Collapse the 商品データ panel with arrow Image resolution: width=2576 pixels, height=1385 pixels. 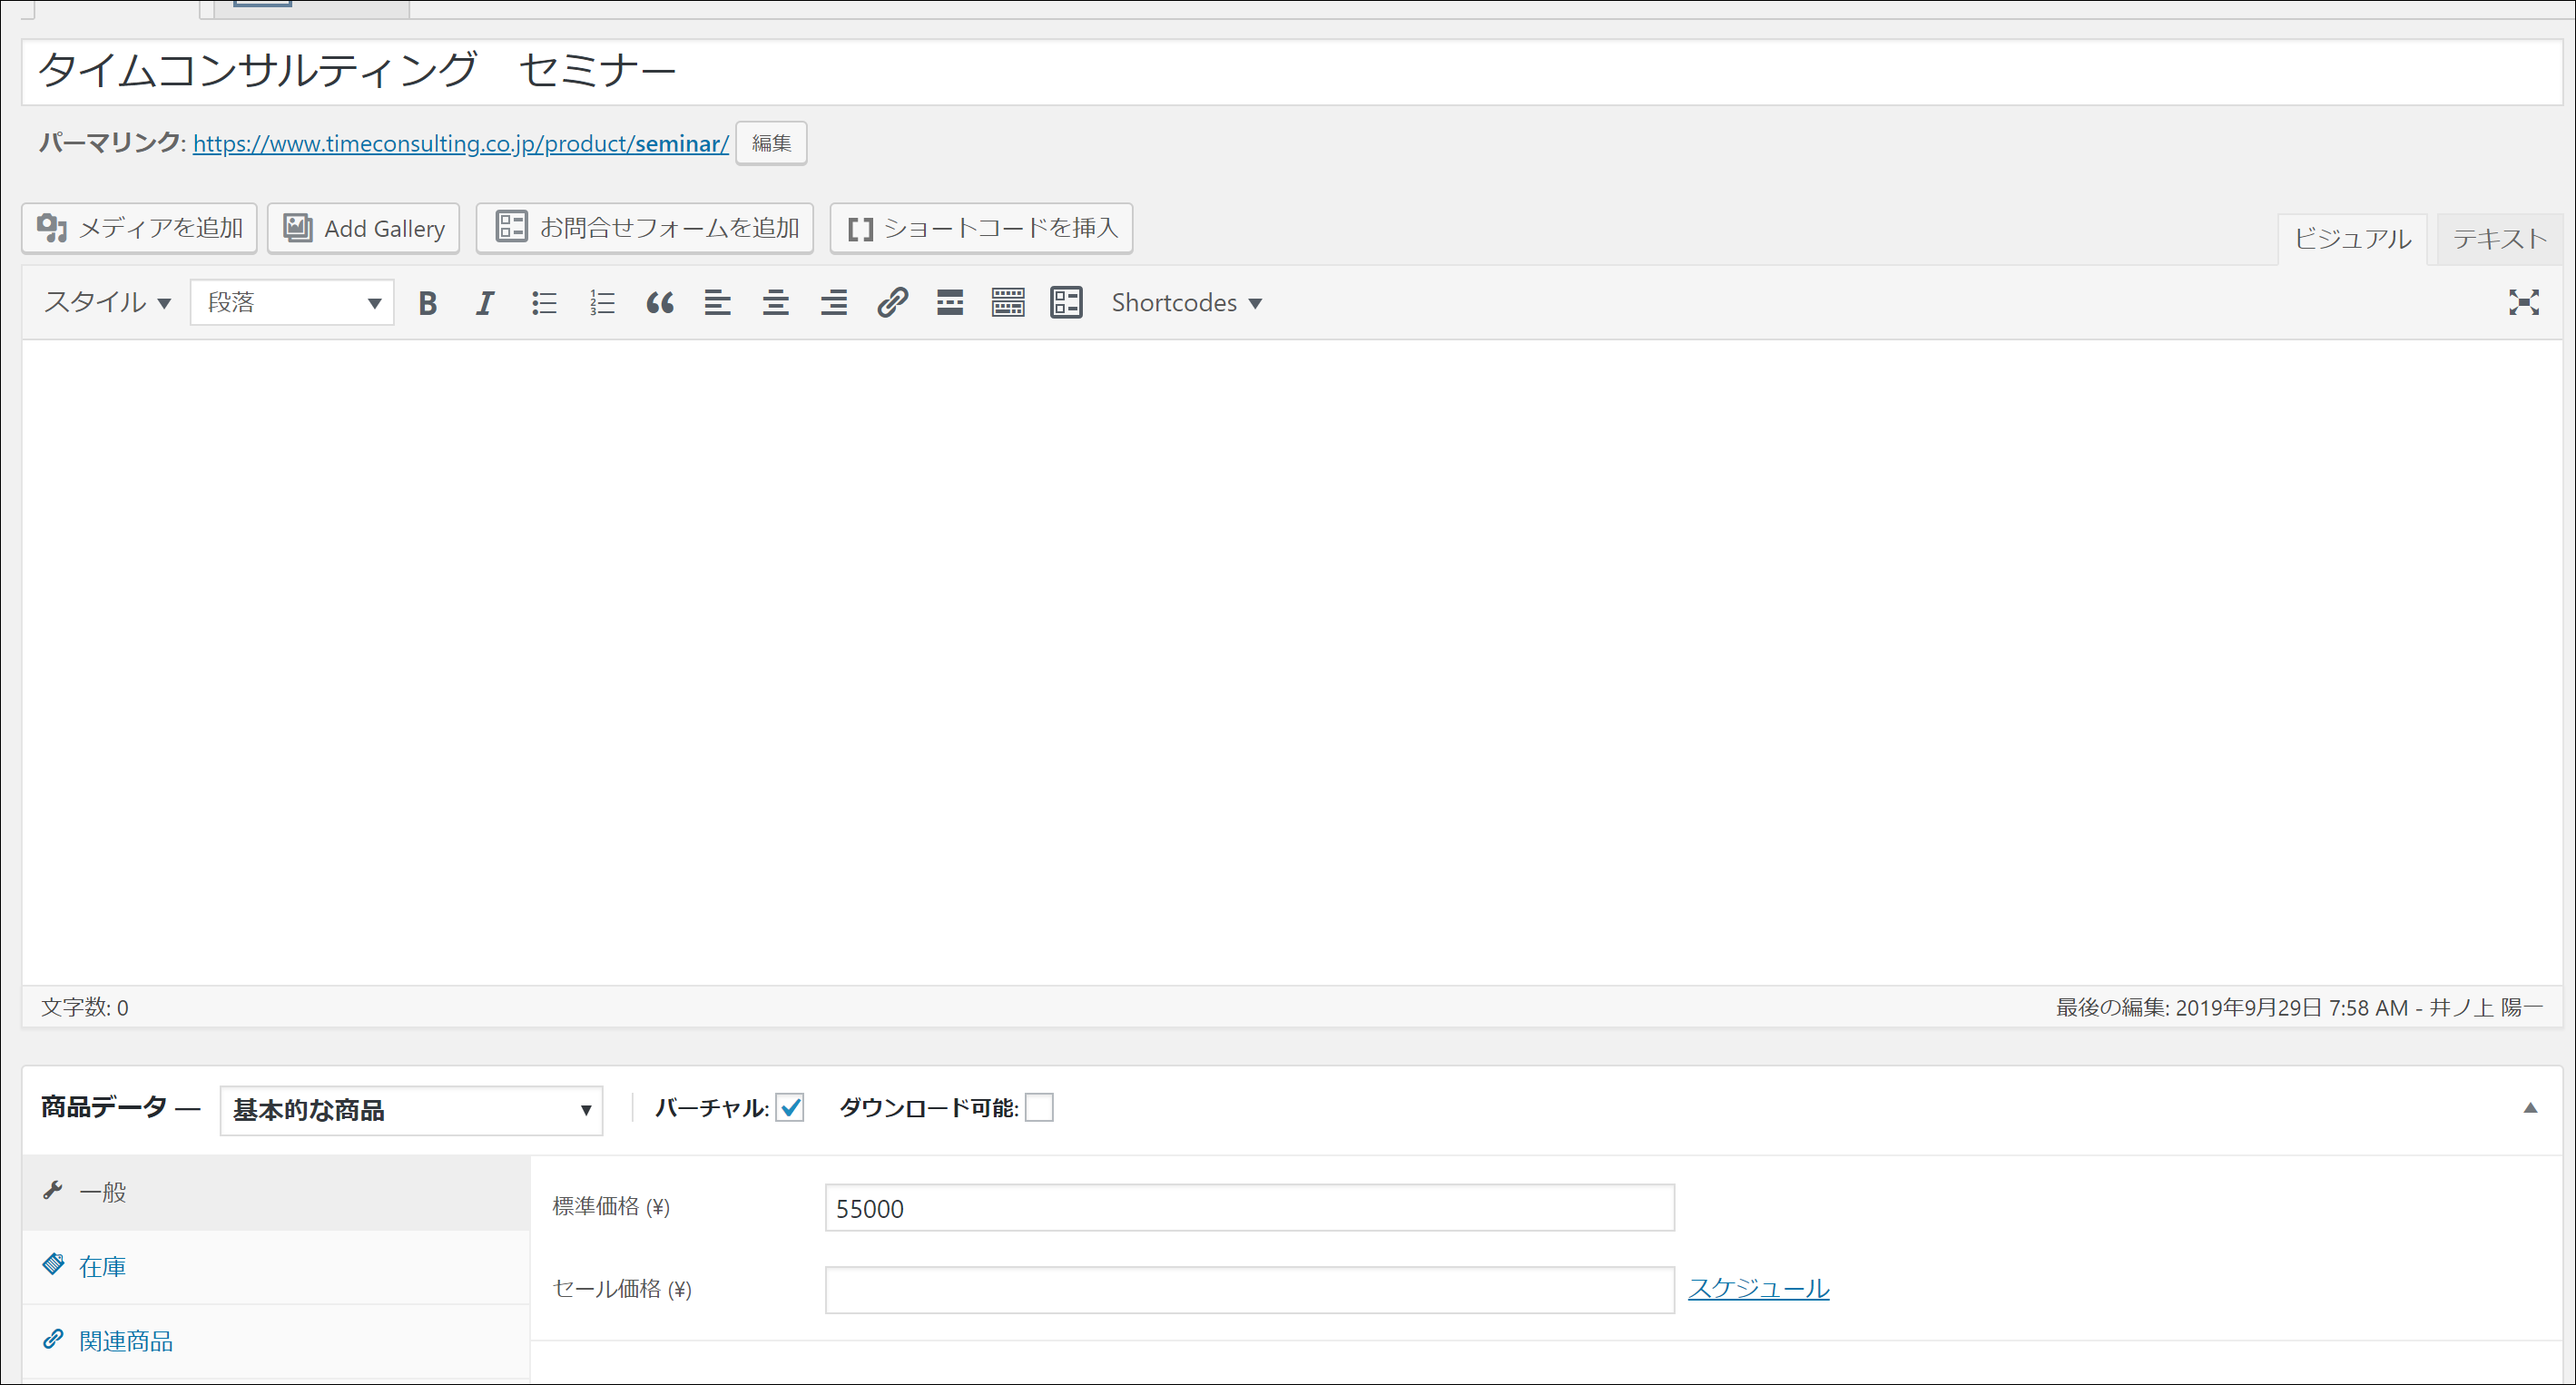pyautogui.click(x=2530, y=1107)
